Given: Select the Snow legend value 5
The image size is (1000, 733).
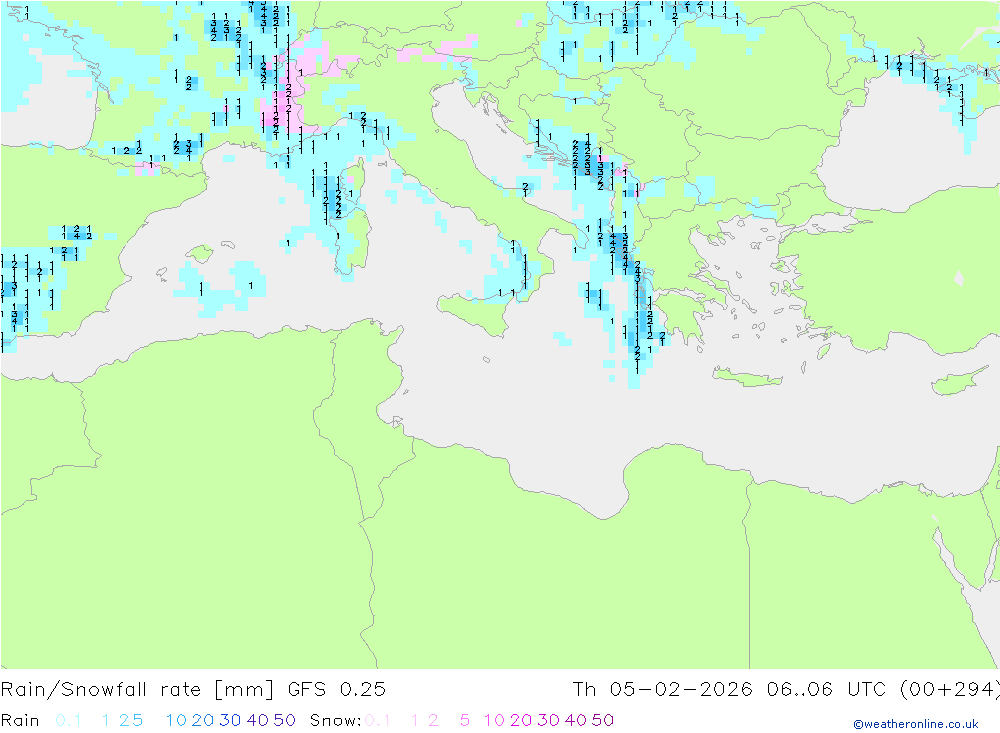Looking at the screenshot, I should pyautogui.click(x=465, y=720).
